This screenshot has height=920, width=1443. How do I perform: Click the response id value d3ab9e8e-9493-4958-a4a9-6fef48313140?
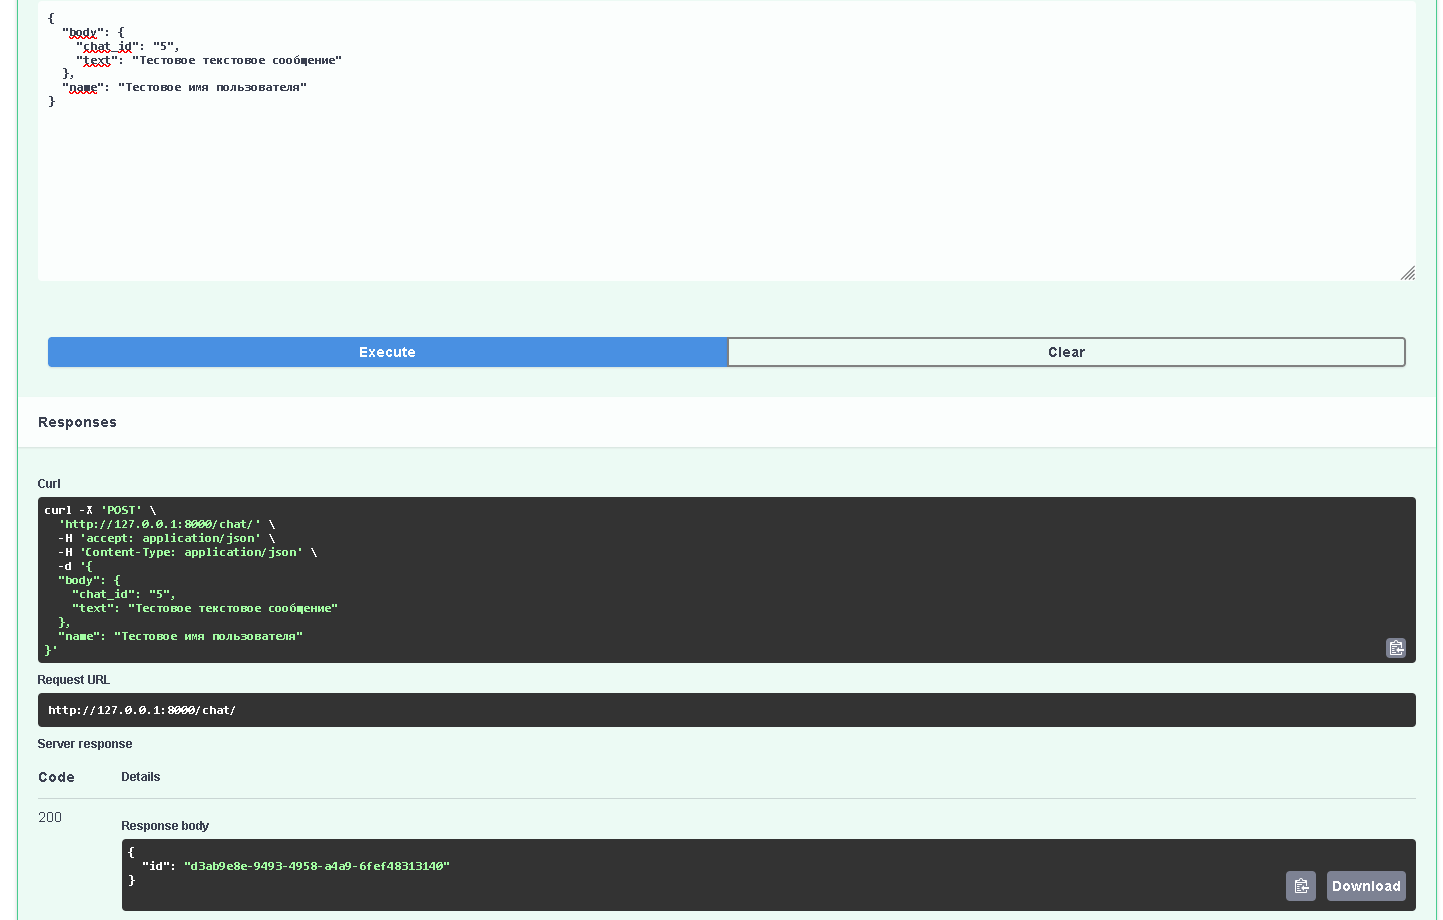click(317, 866)
